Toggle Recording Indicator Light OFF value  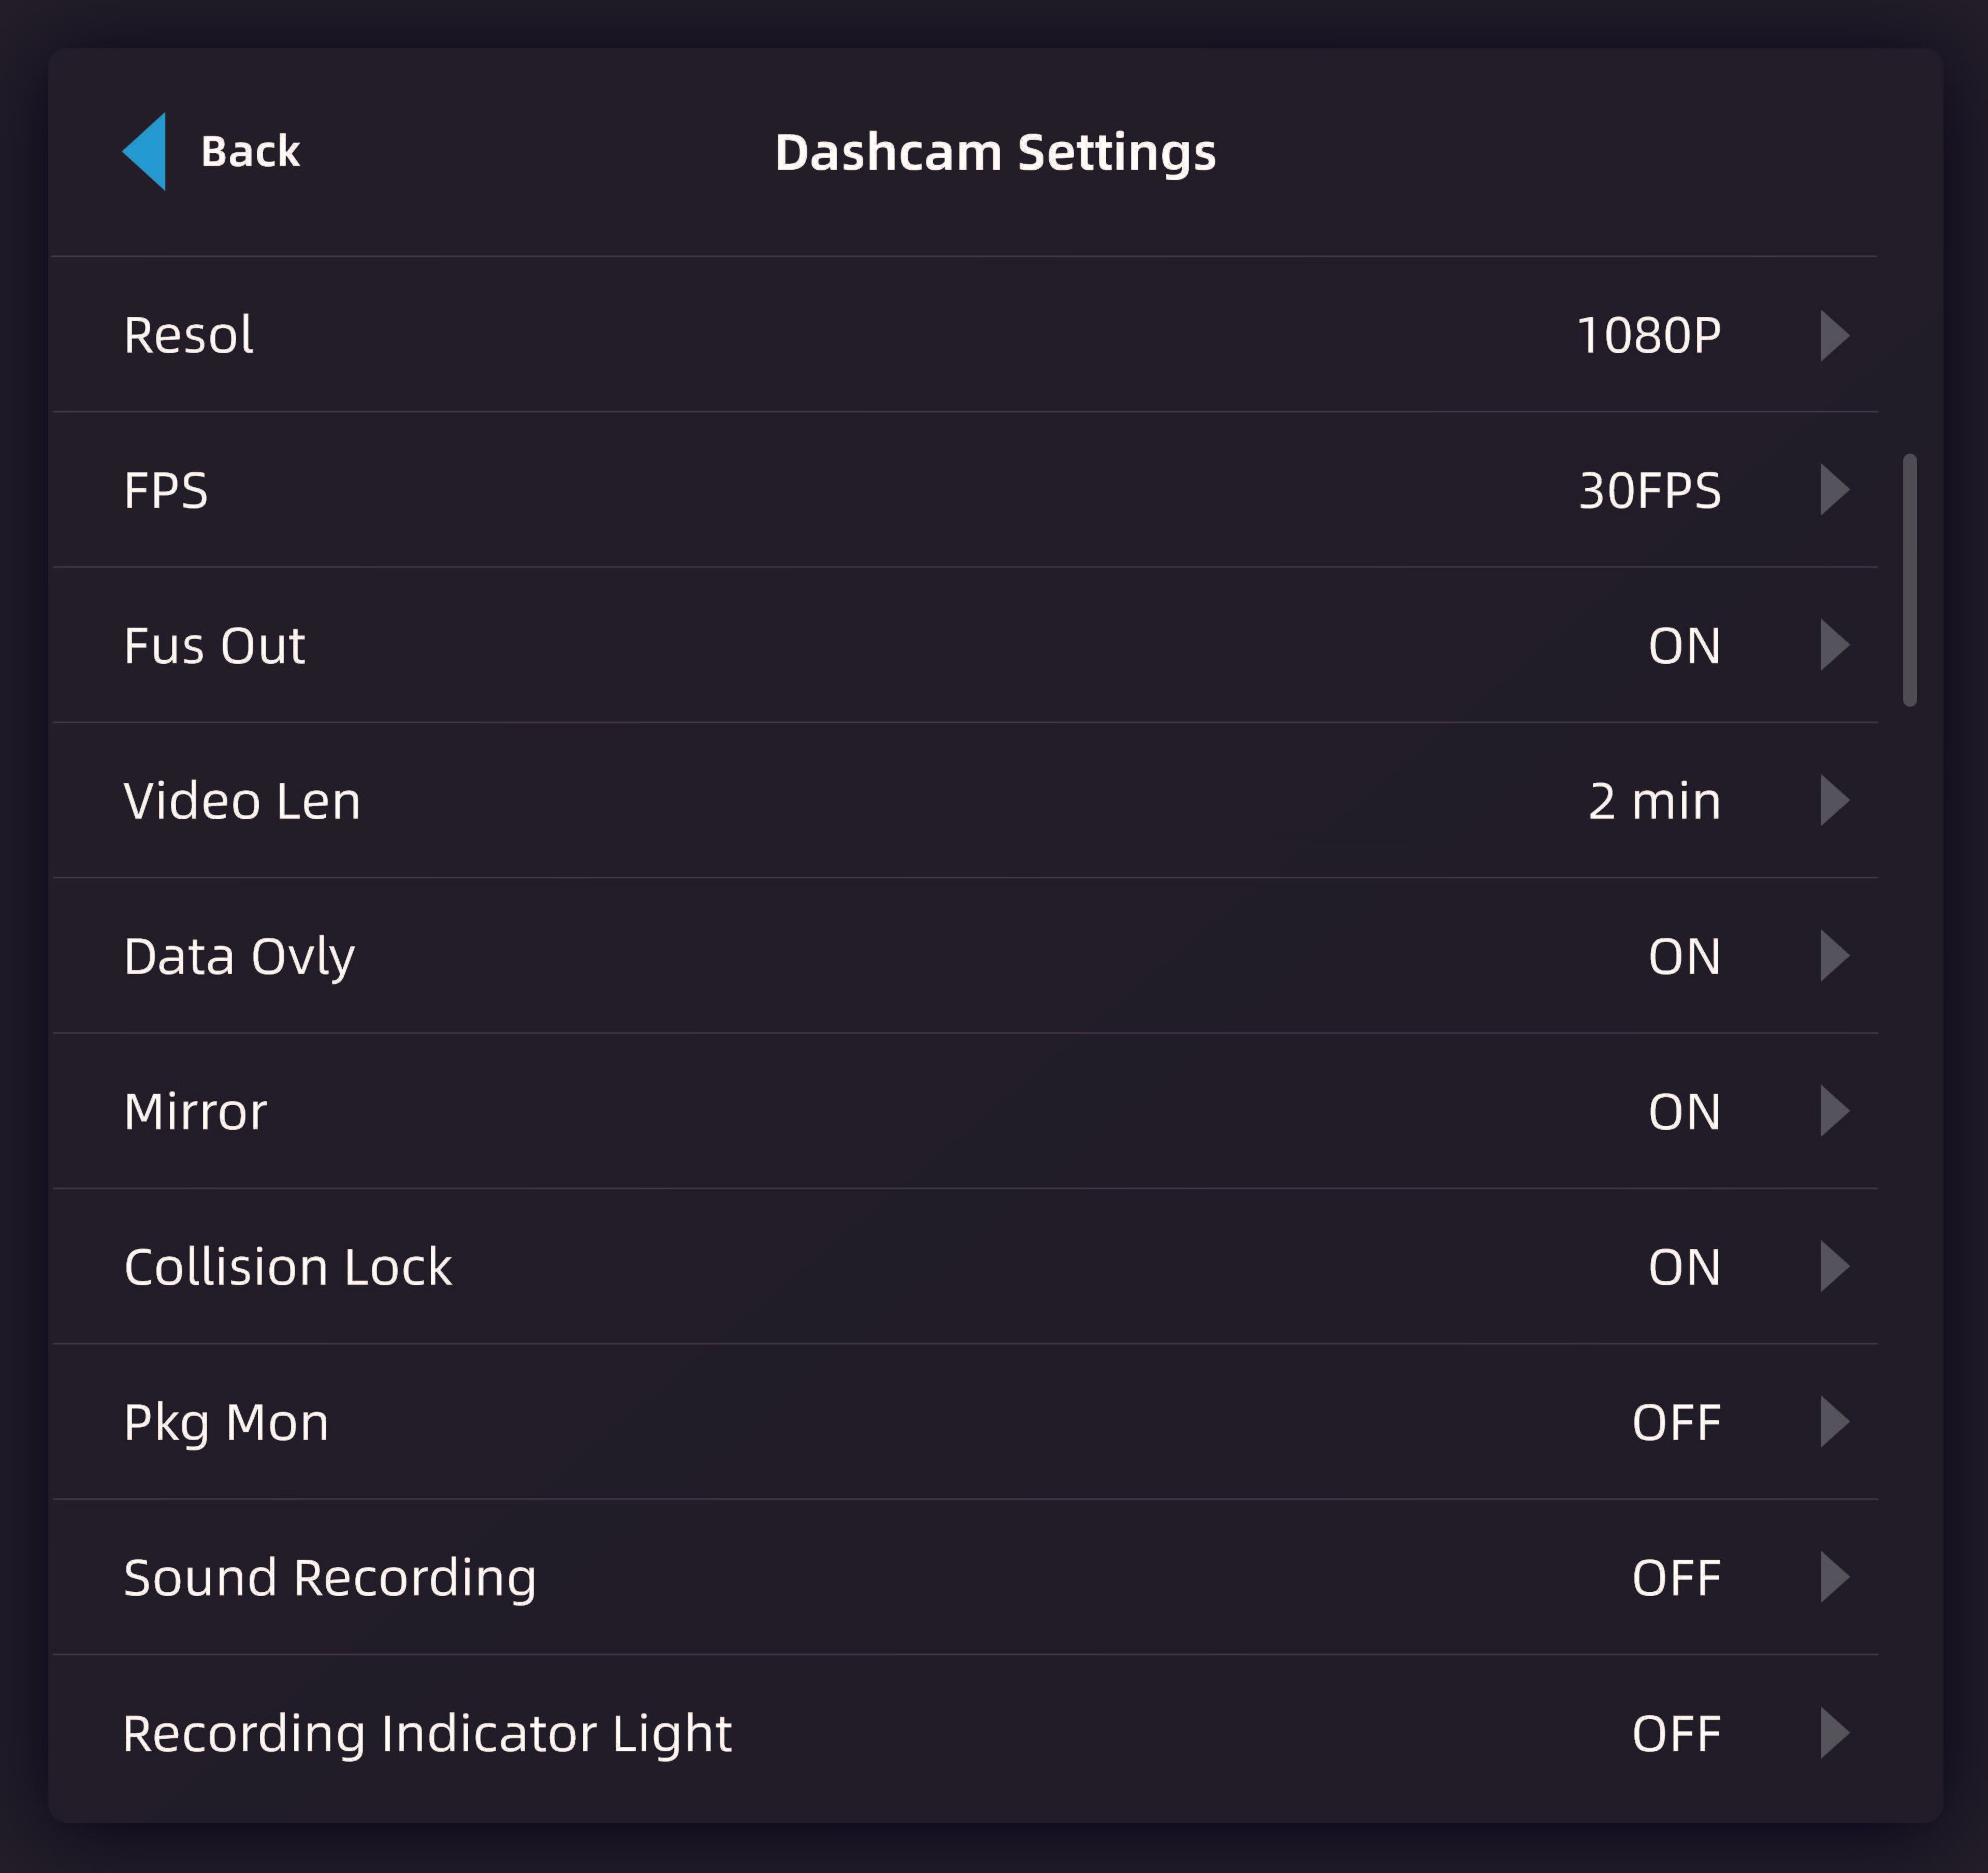coord(1676,1733)
